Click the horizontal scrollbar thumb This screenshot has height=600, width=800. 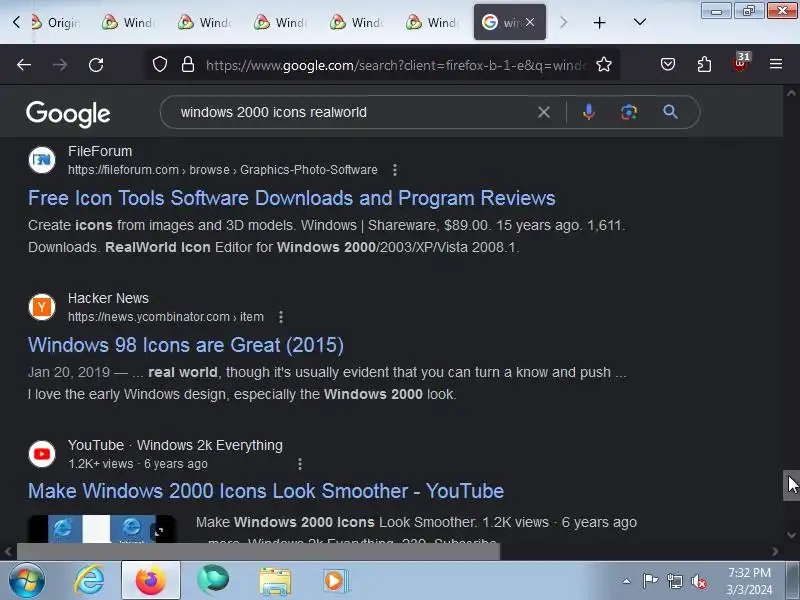[x=259, y=552]
